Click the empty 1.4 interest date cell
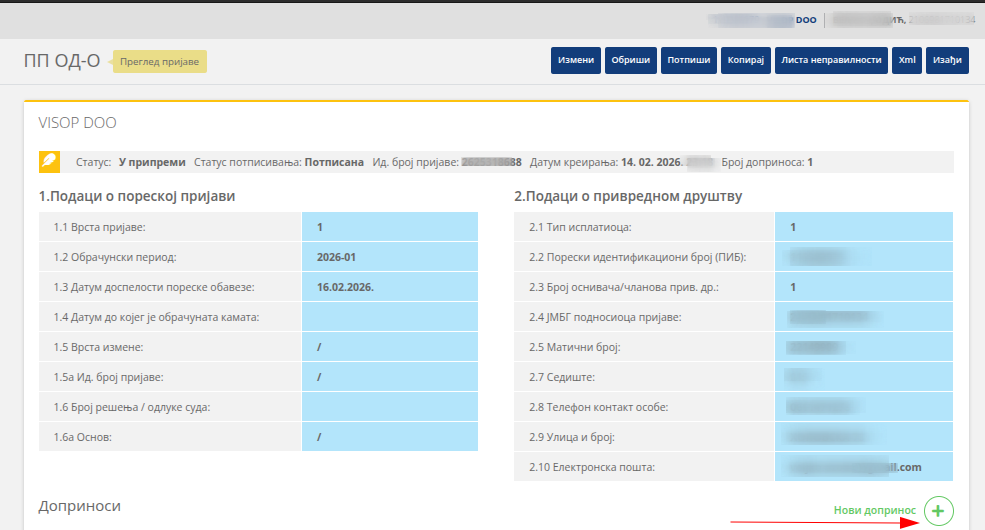The image size is (985, 530). tap(390, 317)
